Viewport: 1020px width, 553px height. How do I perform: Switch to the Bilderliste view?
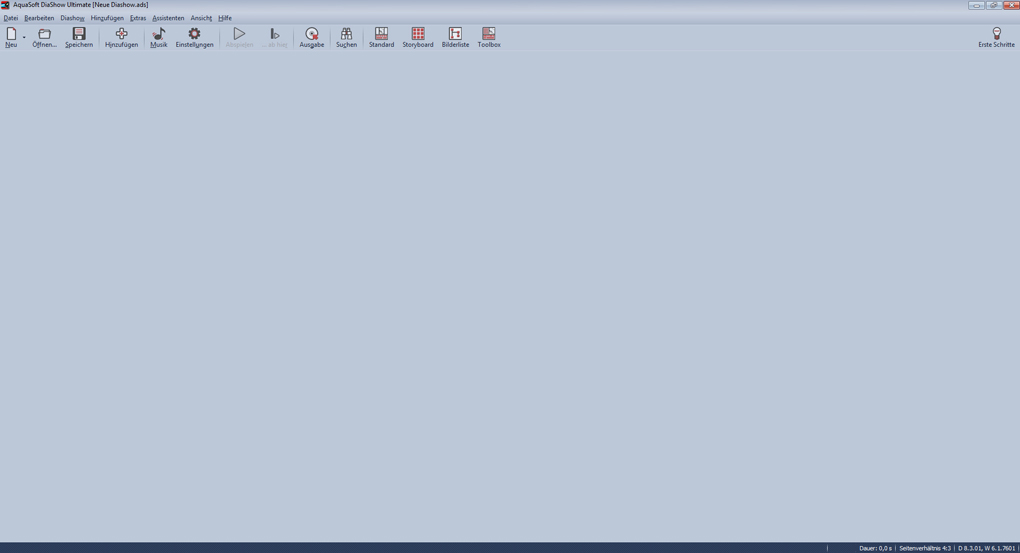(455, 35)
